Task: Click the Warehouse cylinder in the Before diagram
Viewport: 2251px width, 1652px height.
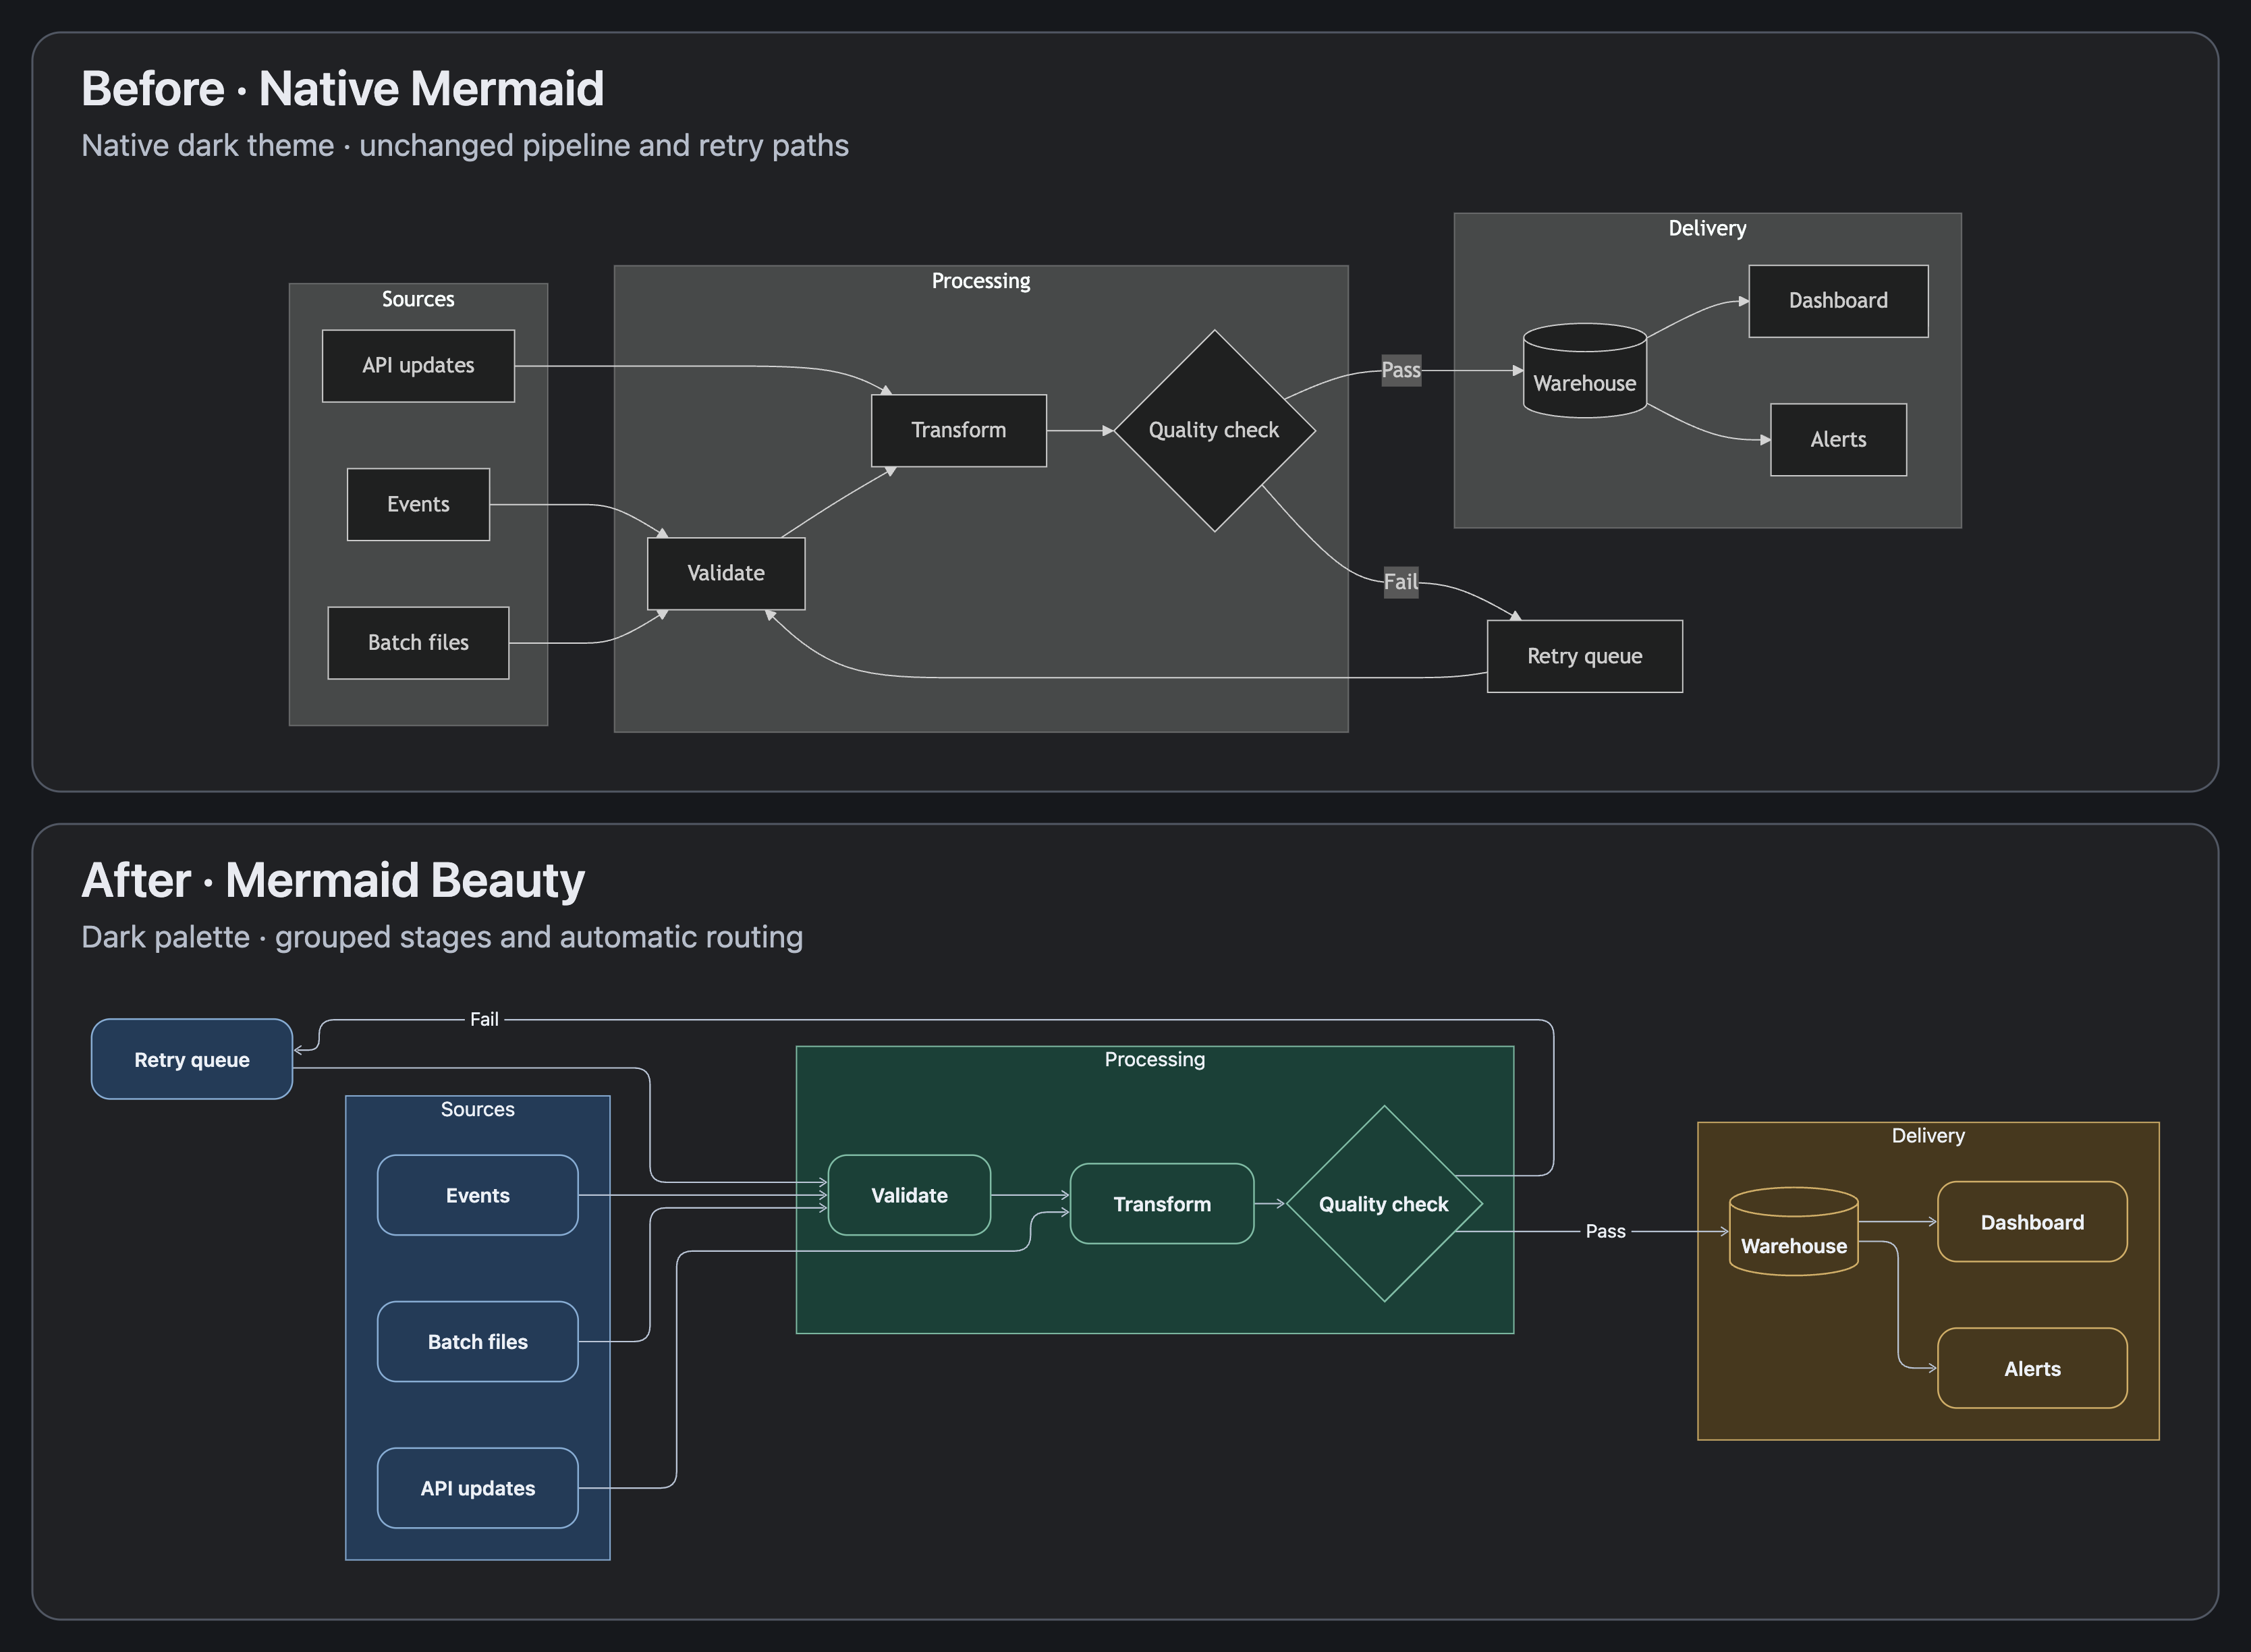Action: 1585,371
